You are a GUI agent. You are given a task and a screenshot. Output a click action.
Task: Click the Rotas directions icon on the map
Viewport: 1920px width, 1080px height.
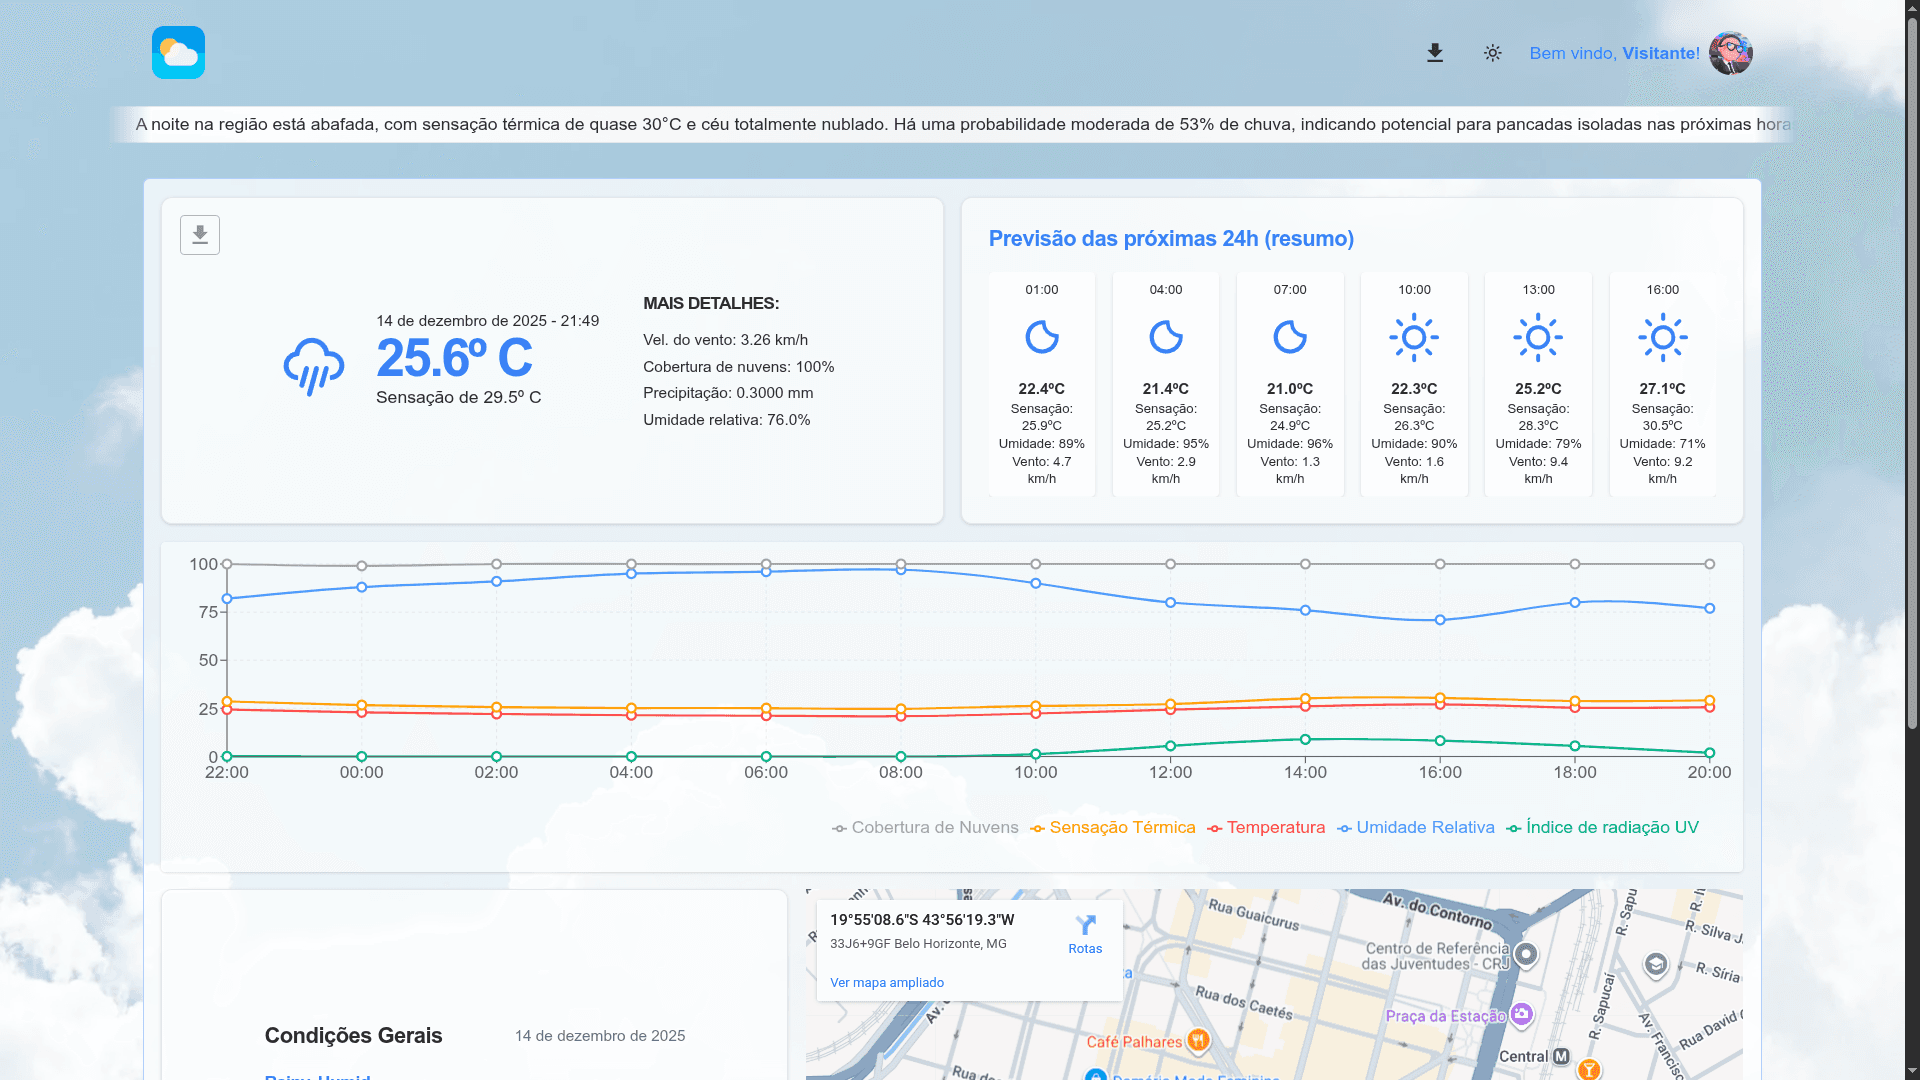[x=1085, y=925]
